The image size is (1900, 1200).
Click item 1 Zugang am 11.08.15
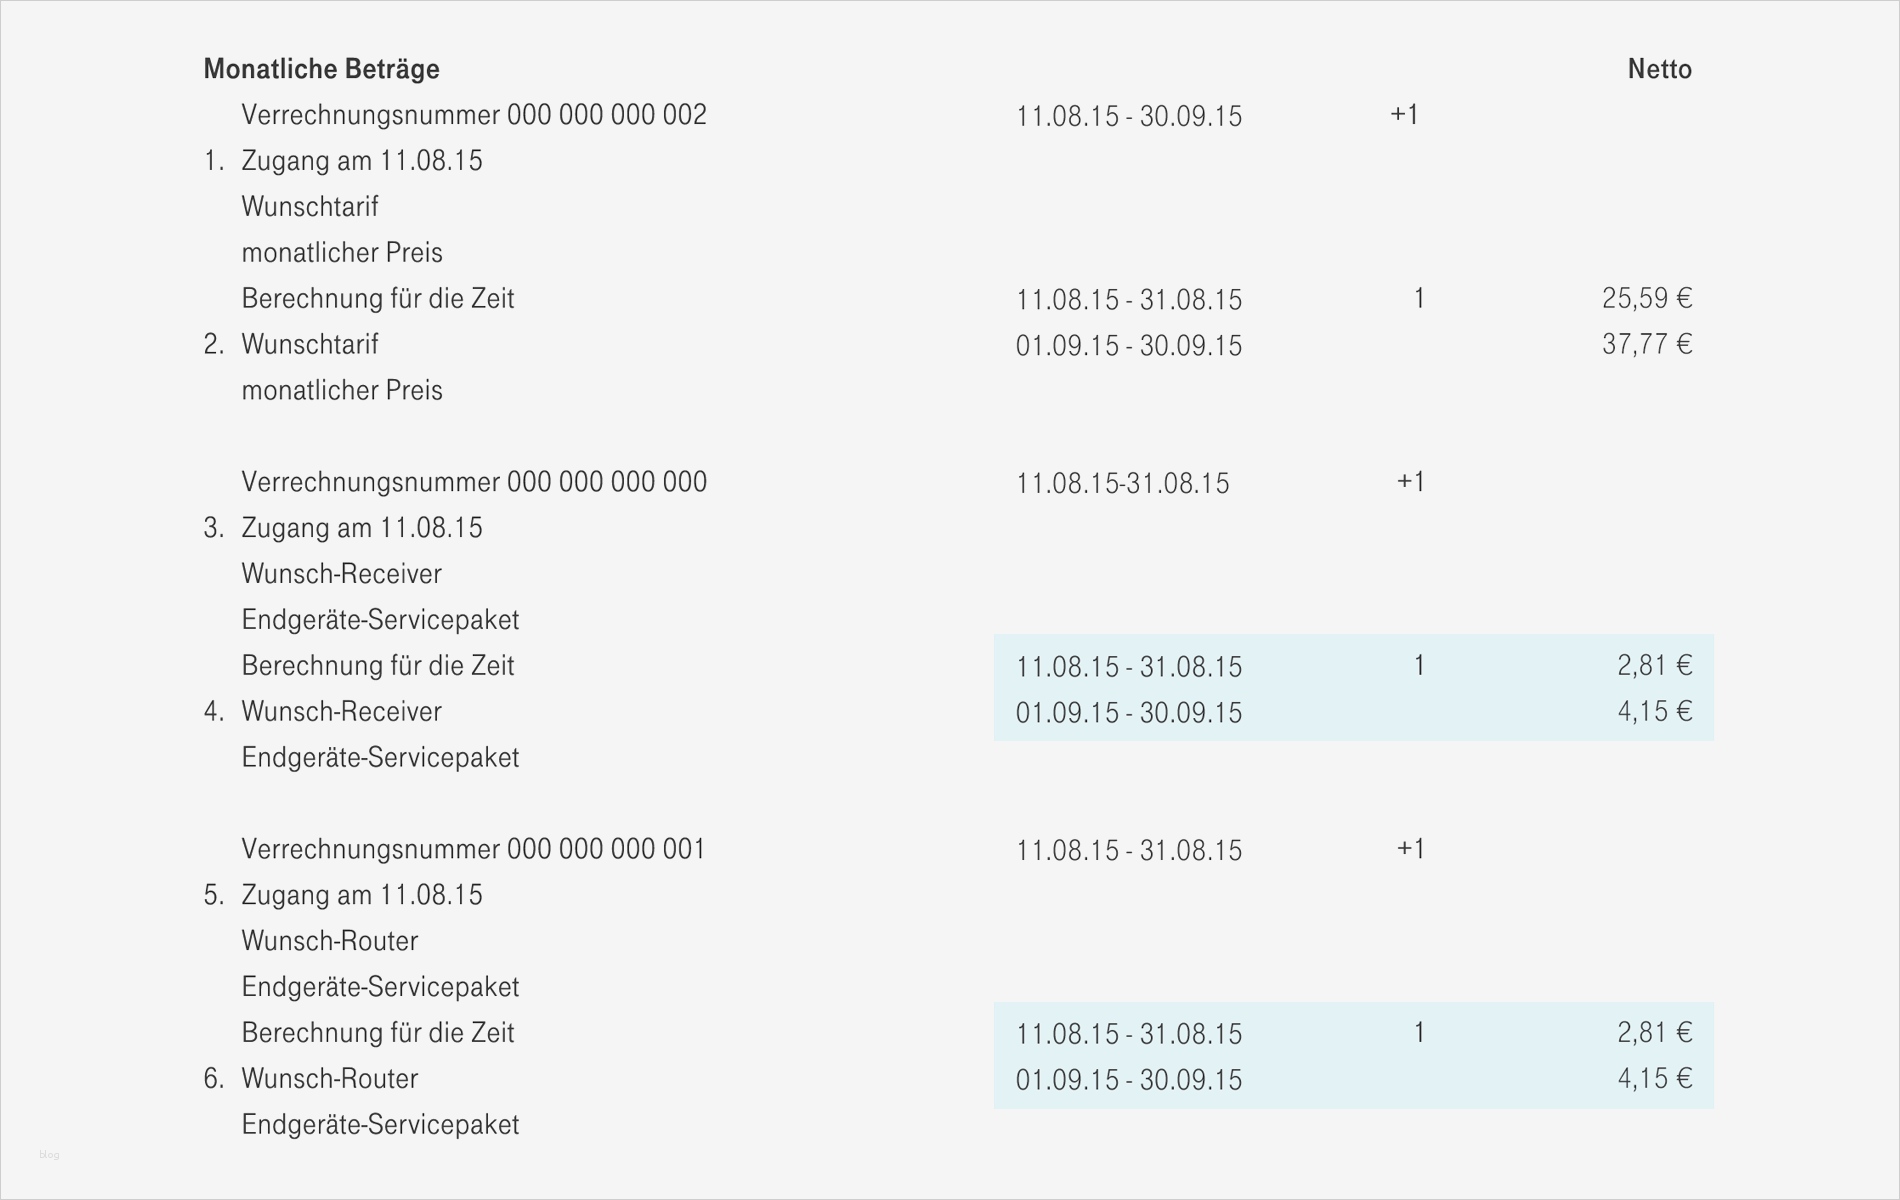coord(361,161)
